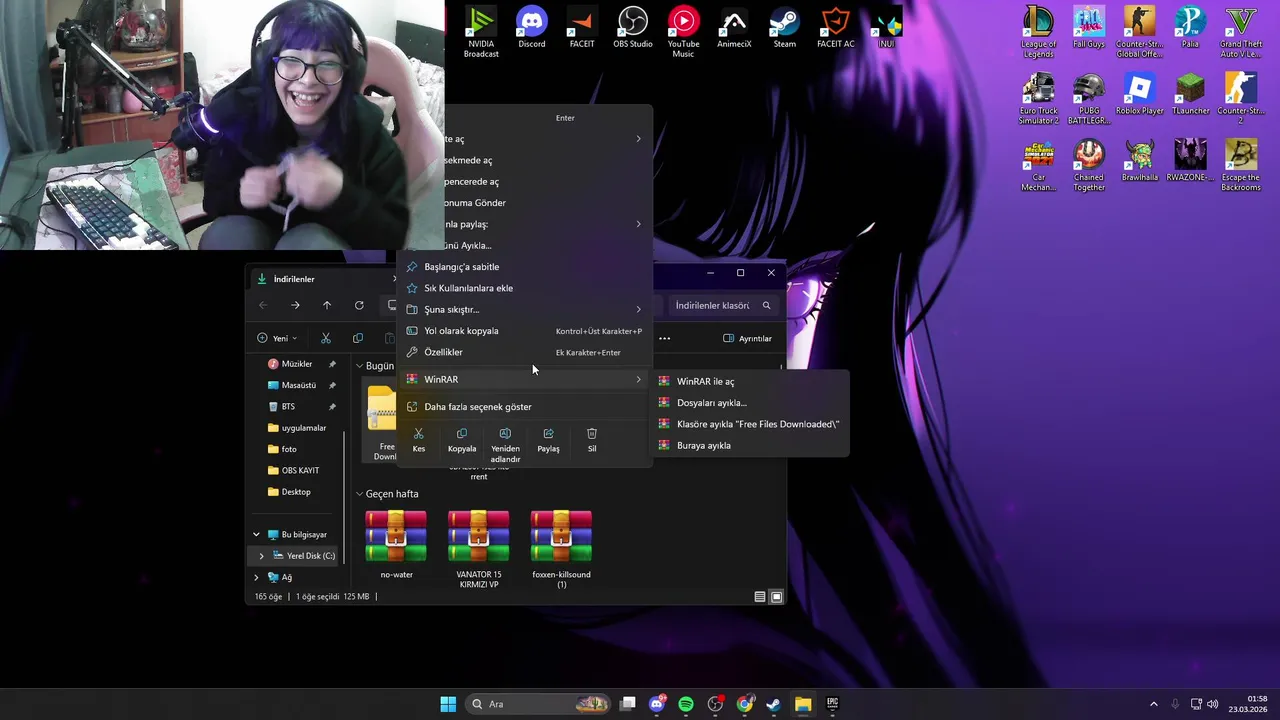Open the AnimeciX desktop icon

734,28
